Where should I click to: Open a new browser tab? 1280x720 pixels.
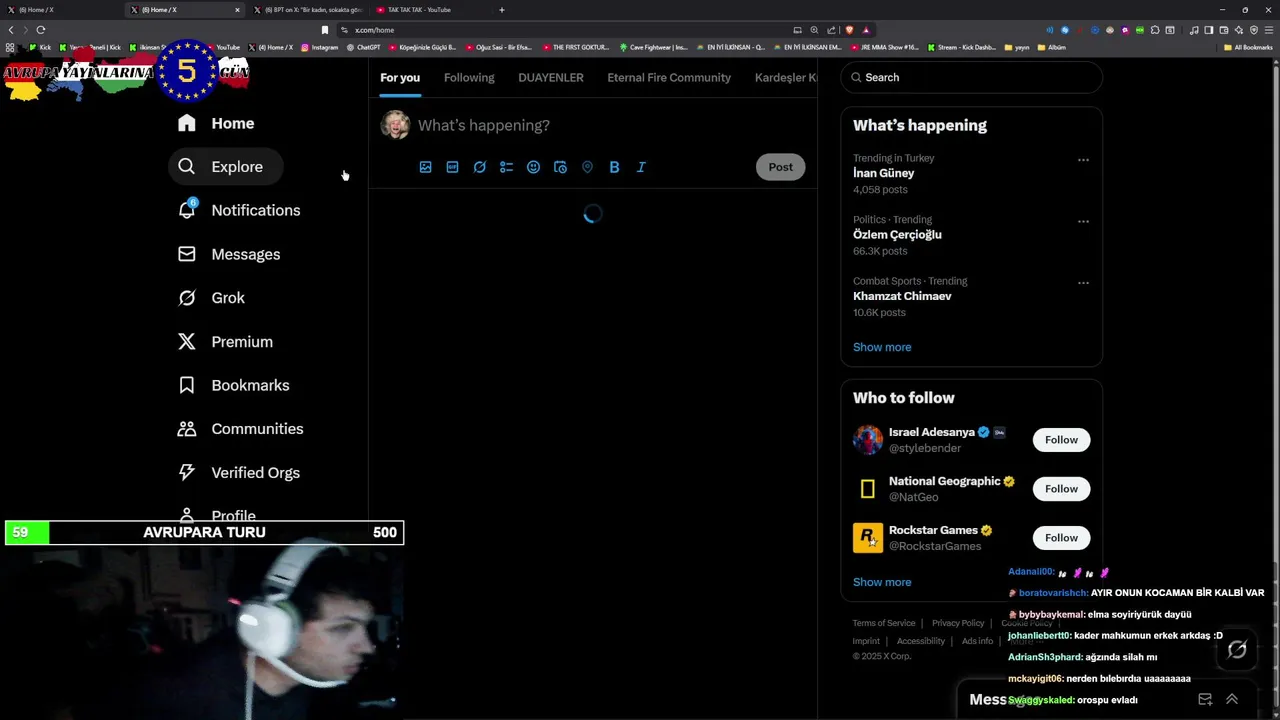[502, 10]
